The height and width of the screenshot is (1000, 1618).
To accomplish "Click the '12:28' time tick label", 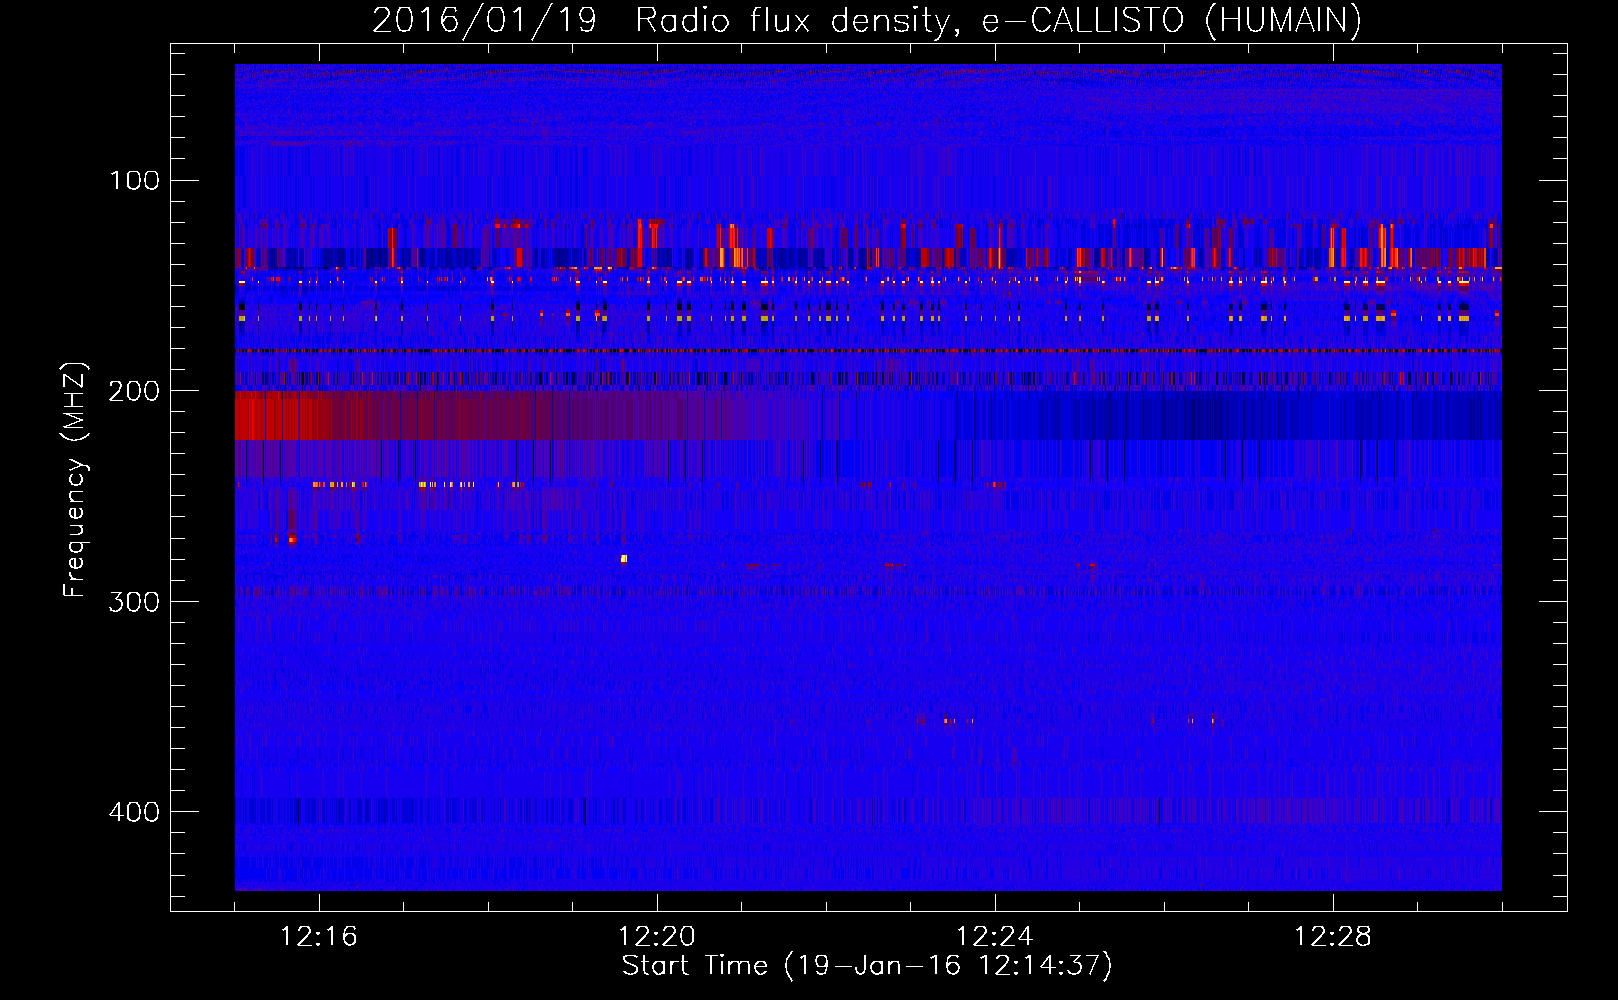I will tap(1333, 937).
